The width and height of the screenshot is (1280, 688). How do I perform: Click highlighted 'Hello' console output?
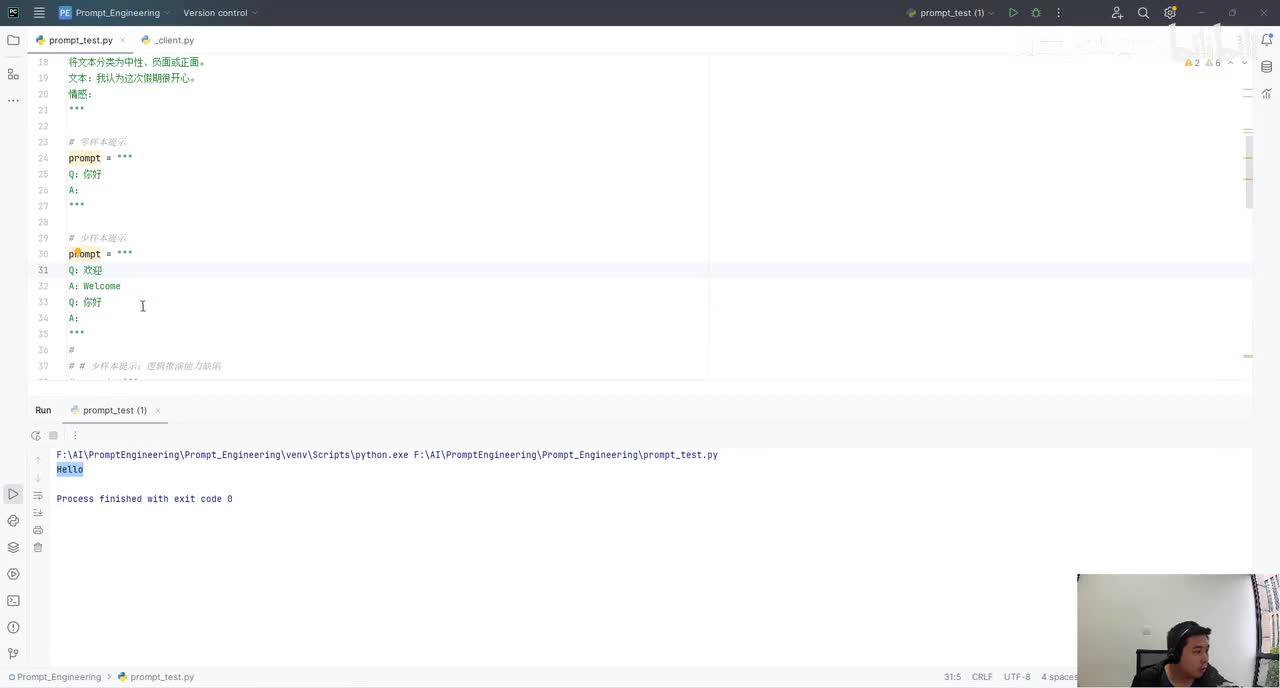click(70, 470)
